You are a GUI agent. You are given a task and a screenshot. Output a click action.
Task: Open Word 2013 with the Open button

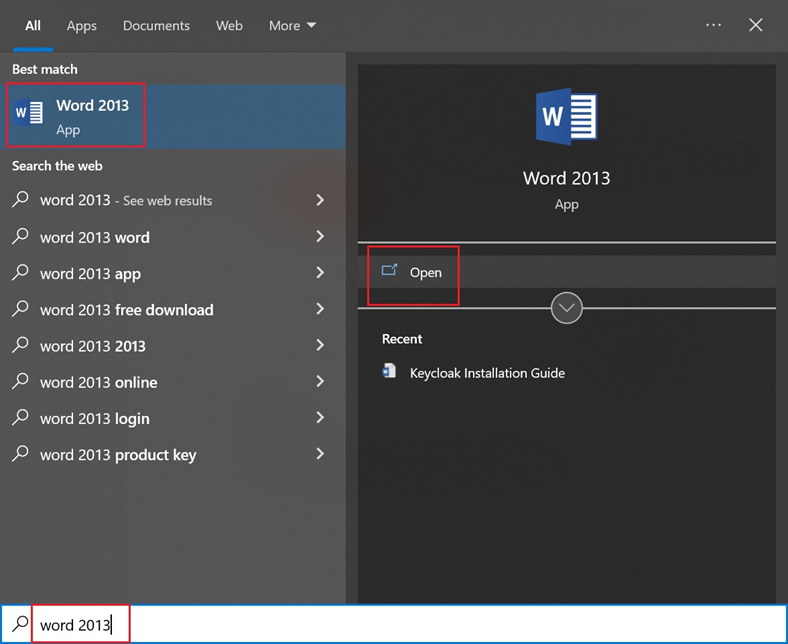567,272
